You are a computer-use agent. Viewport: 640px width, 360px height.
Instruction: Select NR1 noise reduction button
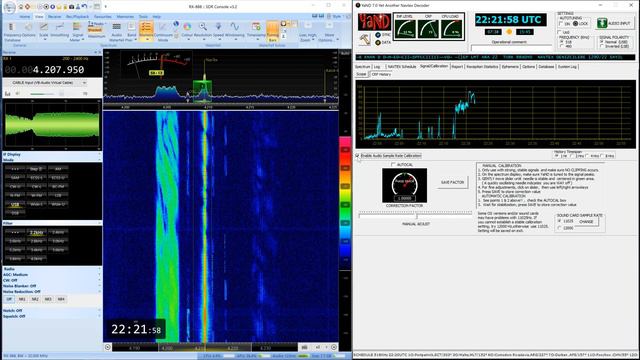point(22,299)
